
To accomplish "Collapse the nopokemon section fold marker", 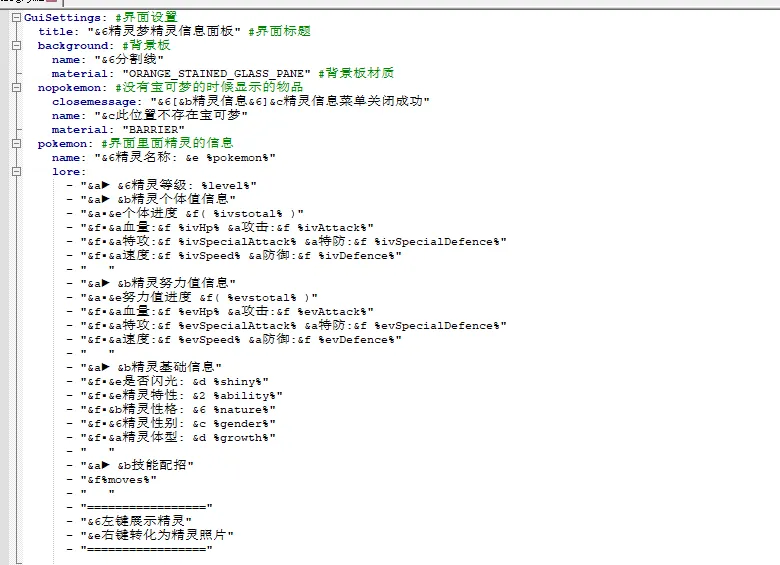I will pyautogui.click(x=16, y=88).
